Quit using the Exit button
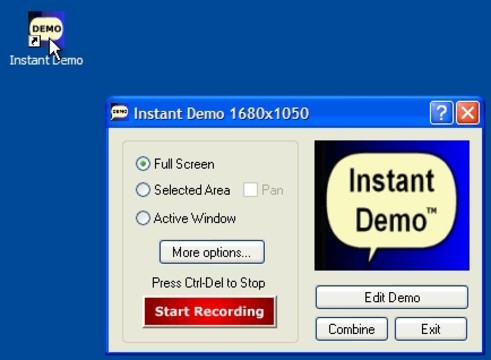Image resolution: width=491 pixels, height=360 pixels. [x=431, y=329]
